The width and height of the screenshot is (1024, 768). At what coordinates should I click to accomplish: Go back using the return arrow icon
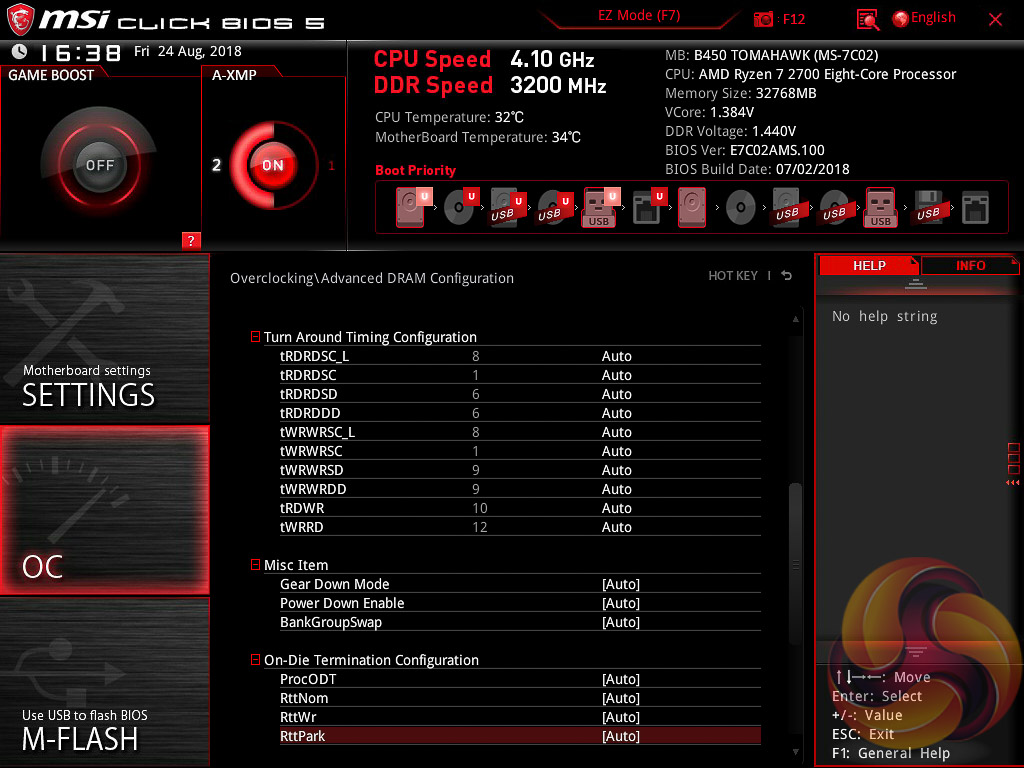tap(787, 276)
